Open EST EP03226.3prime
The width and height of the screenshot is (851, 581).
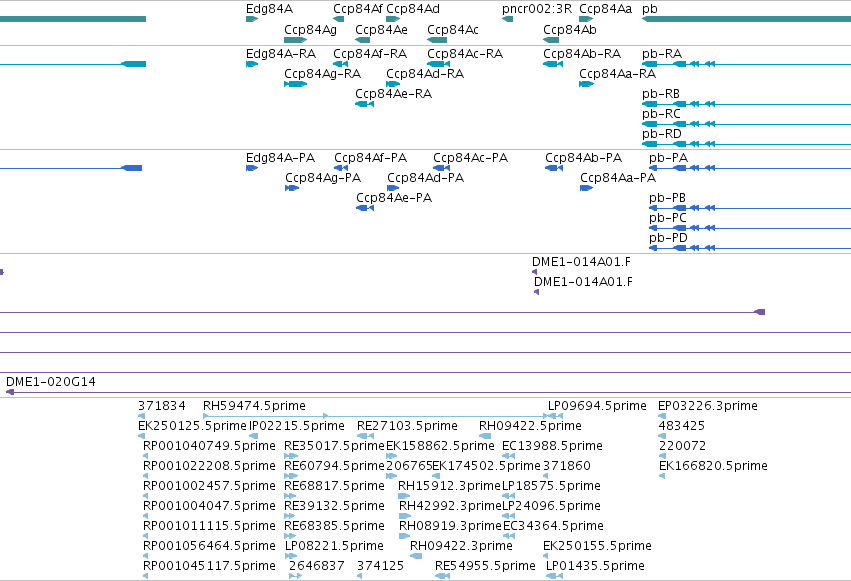pyautogui.click(x=708, y=406)
